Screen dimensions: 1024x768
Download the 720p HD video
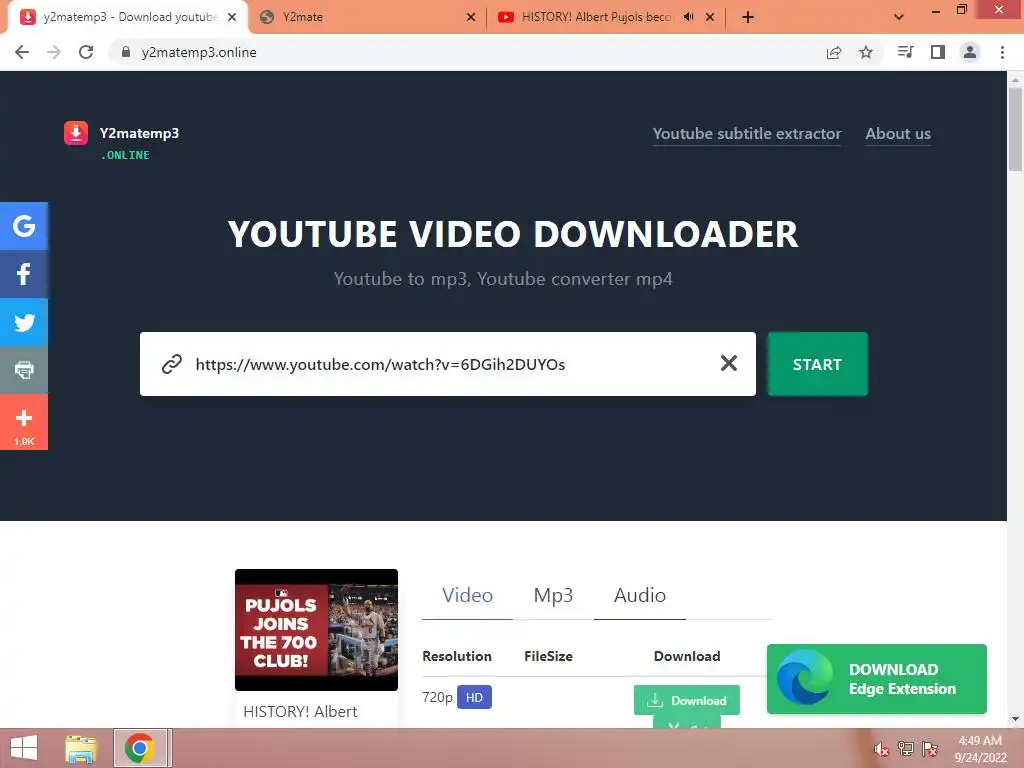pos(687,700)
